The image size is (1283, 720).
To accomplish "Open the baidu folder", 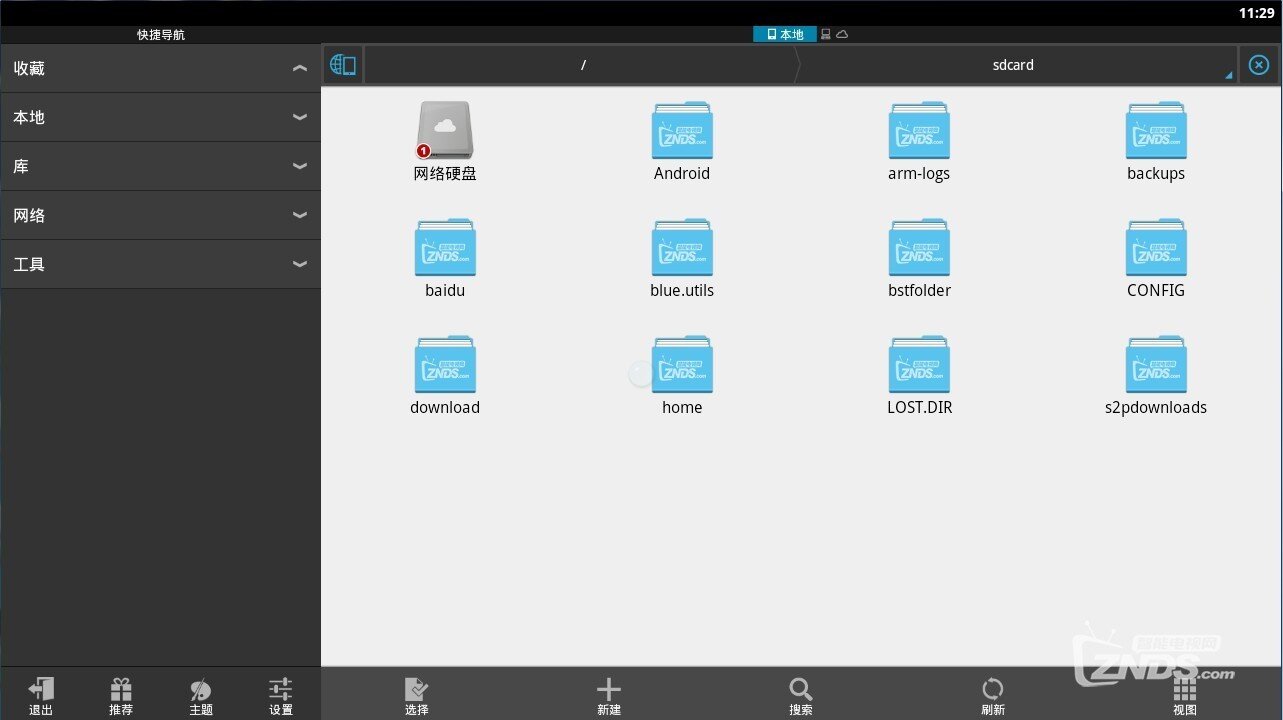I will pos(445,247).
